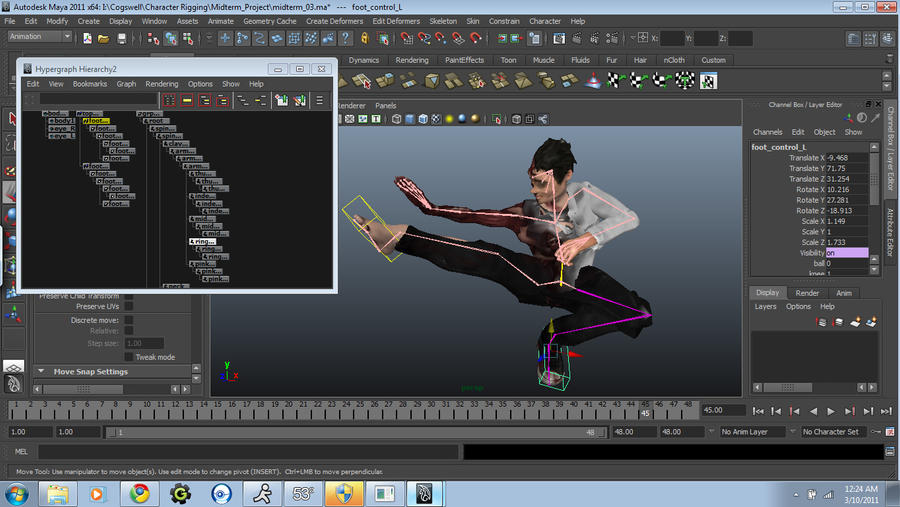Click the blue sphere shading icon in viewport toolbar
Image resolution: width=900 pixels, height=507 pixels.
pyautogui.click(x=462, y=119)
